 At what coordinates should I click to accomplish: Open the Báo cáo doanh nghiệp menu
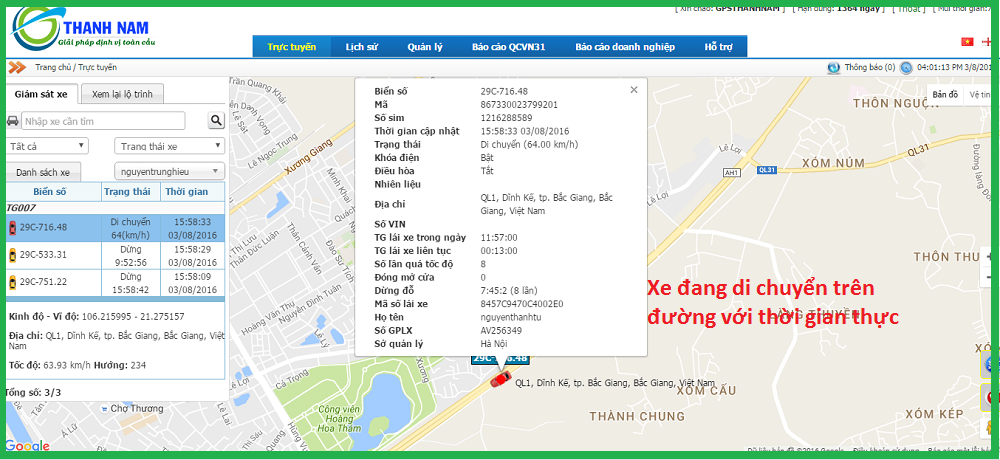(624, 47)
